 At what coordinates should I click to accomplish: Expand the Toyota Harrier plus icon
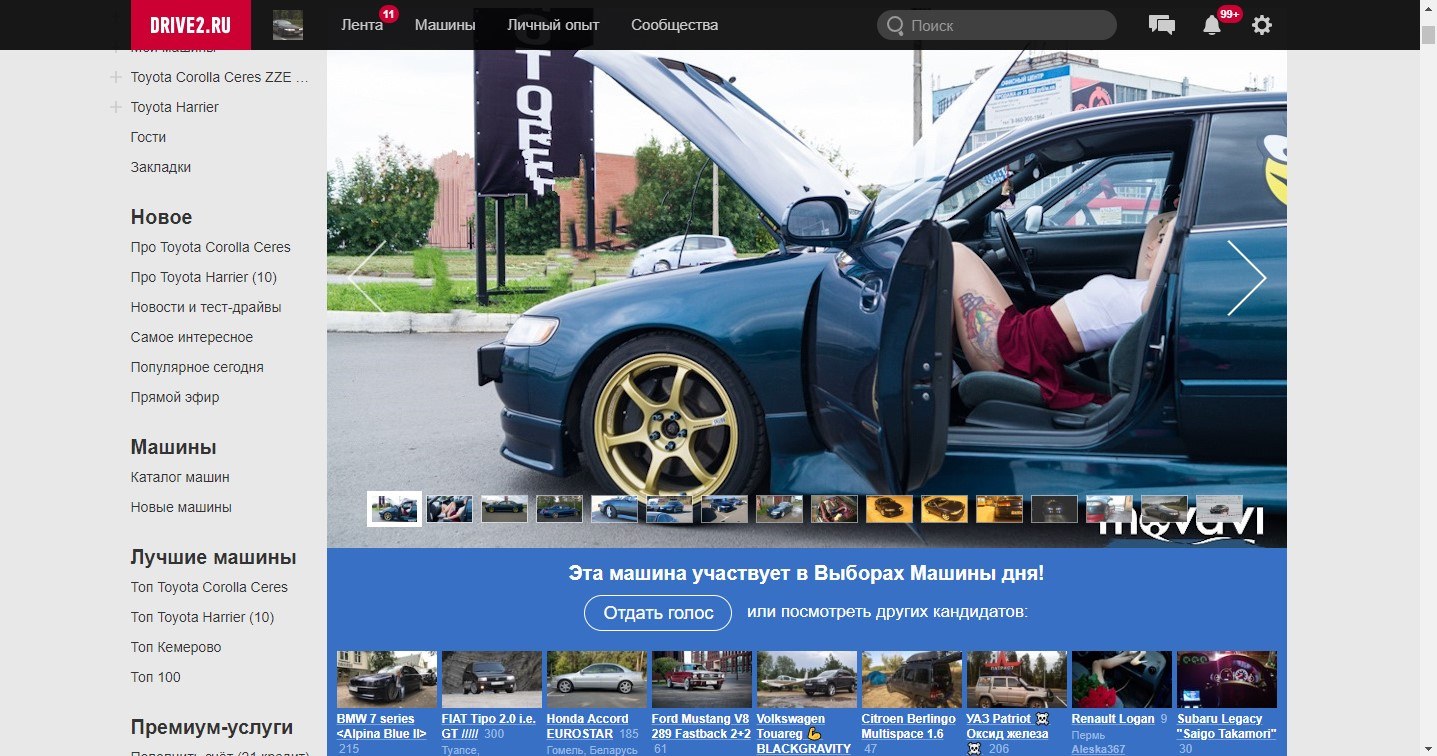coord(116,107)
